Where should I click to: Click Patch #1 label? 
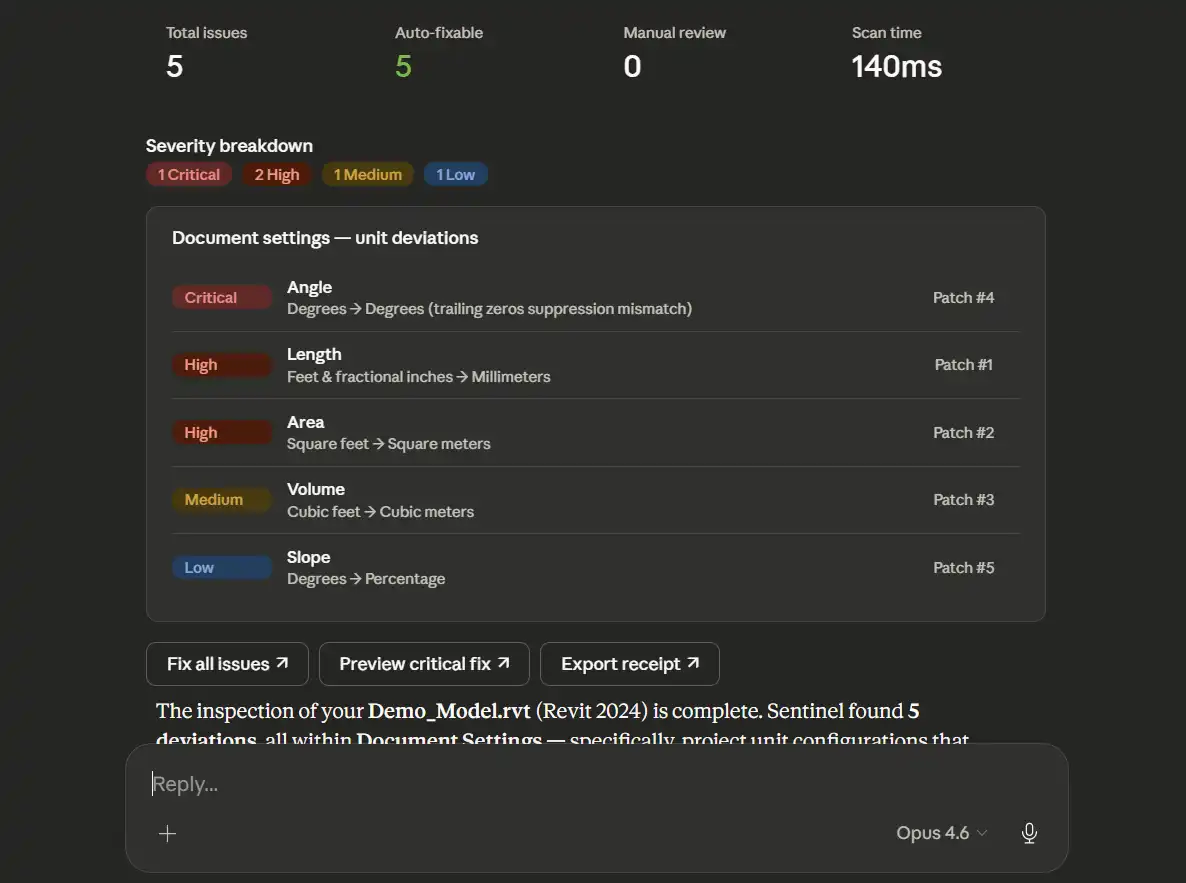point(963,365)
